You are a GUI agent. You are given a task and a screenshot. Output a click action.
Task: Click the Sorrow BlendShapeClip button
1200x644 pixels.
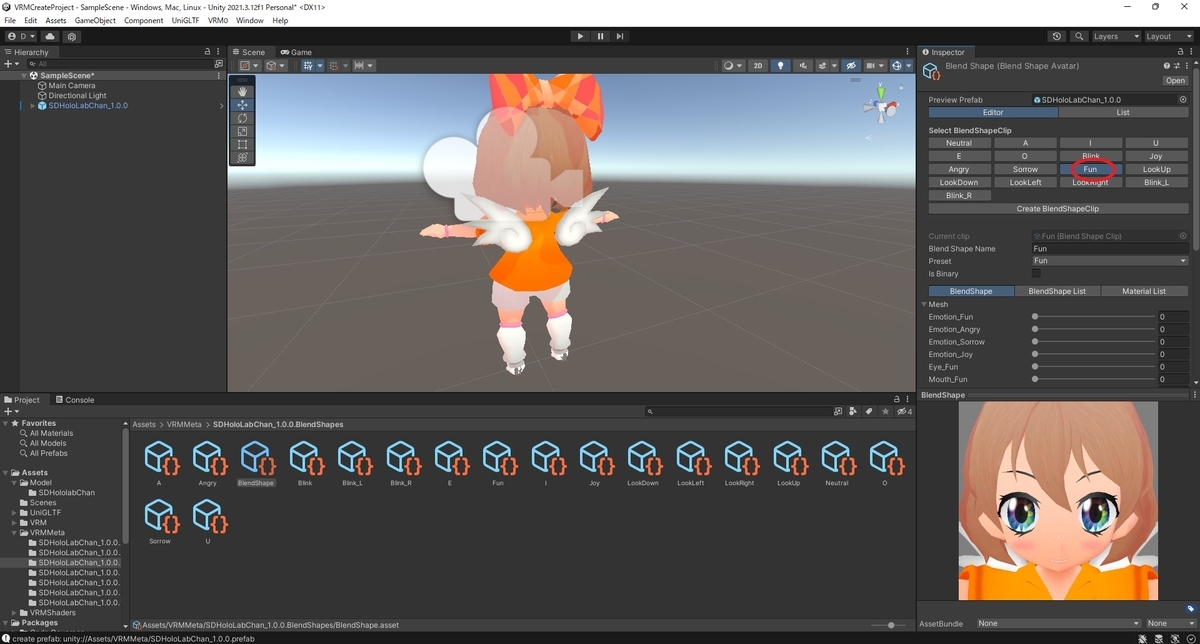pos(1025,169)
